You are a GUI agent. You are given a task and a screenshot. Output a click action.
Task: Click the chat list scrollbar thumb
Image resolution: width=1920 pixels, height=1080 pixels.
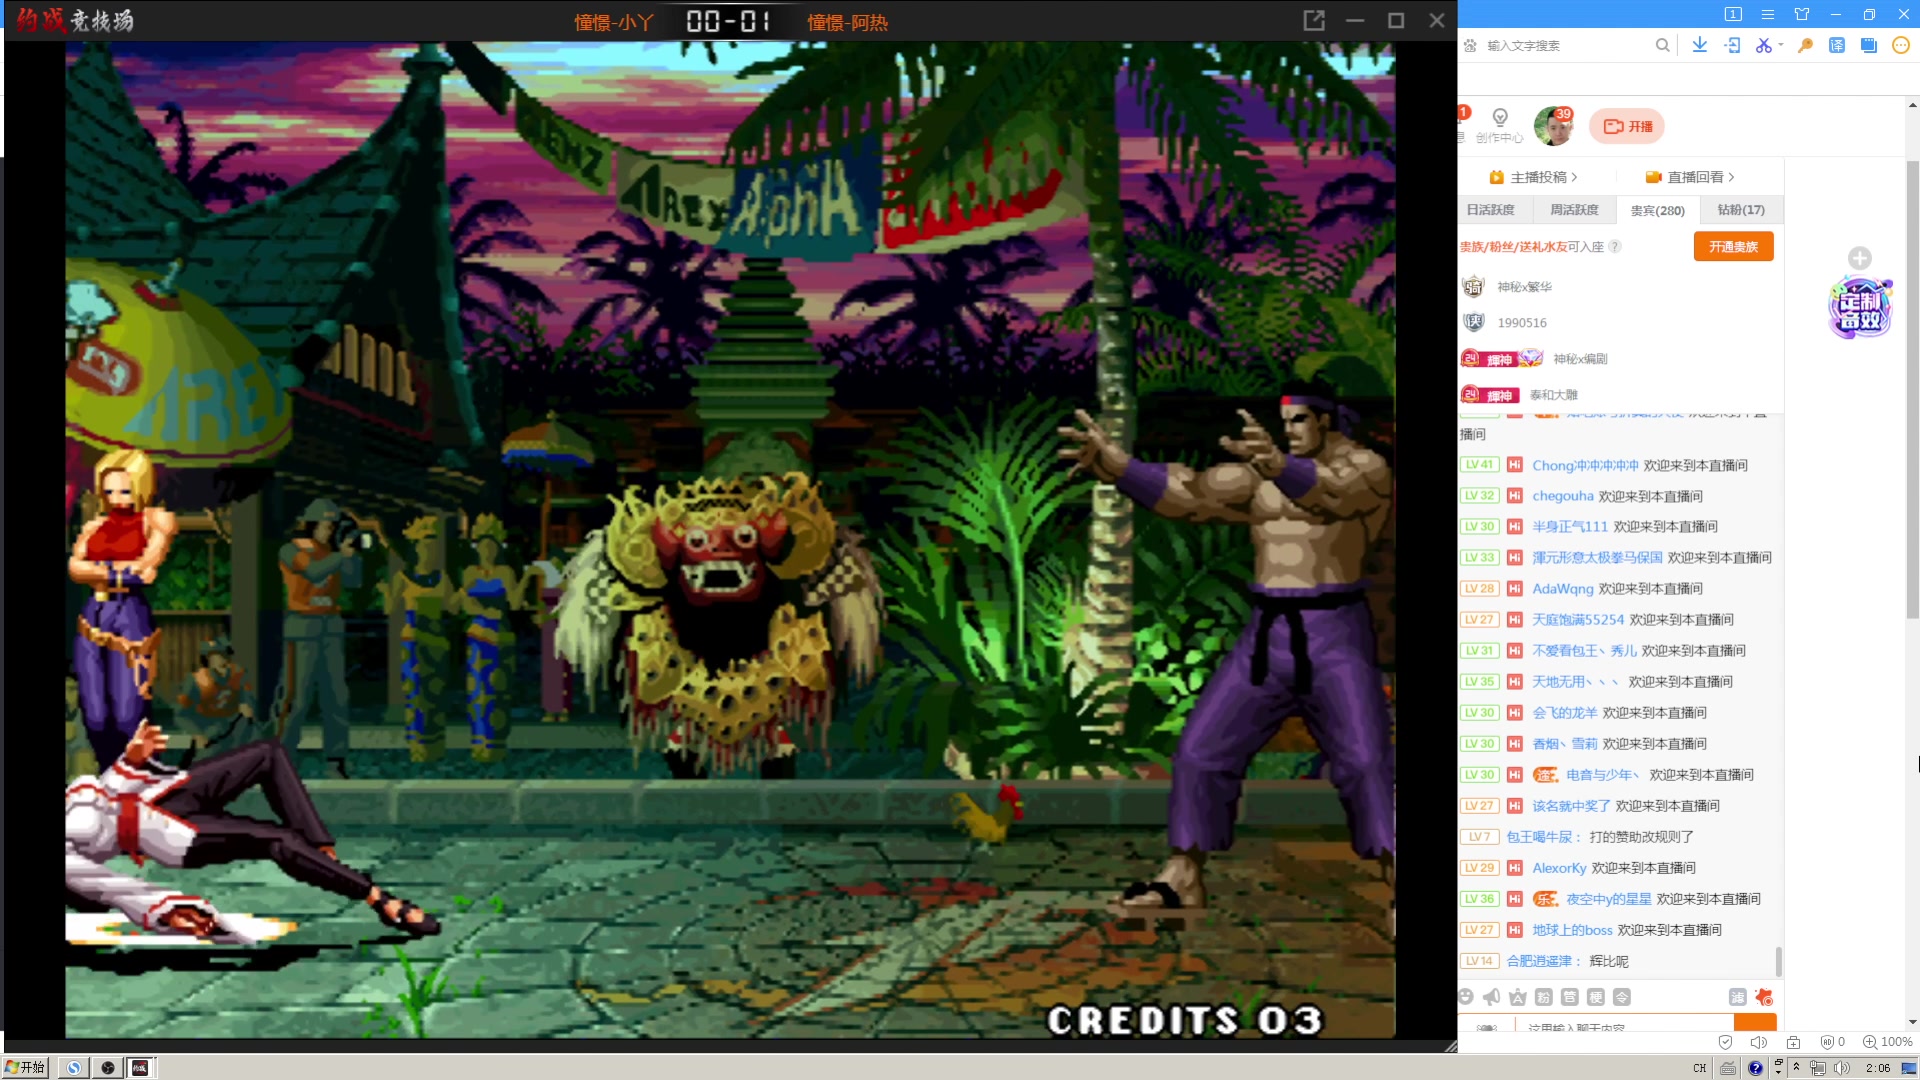coord(1778,961)
